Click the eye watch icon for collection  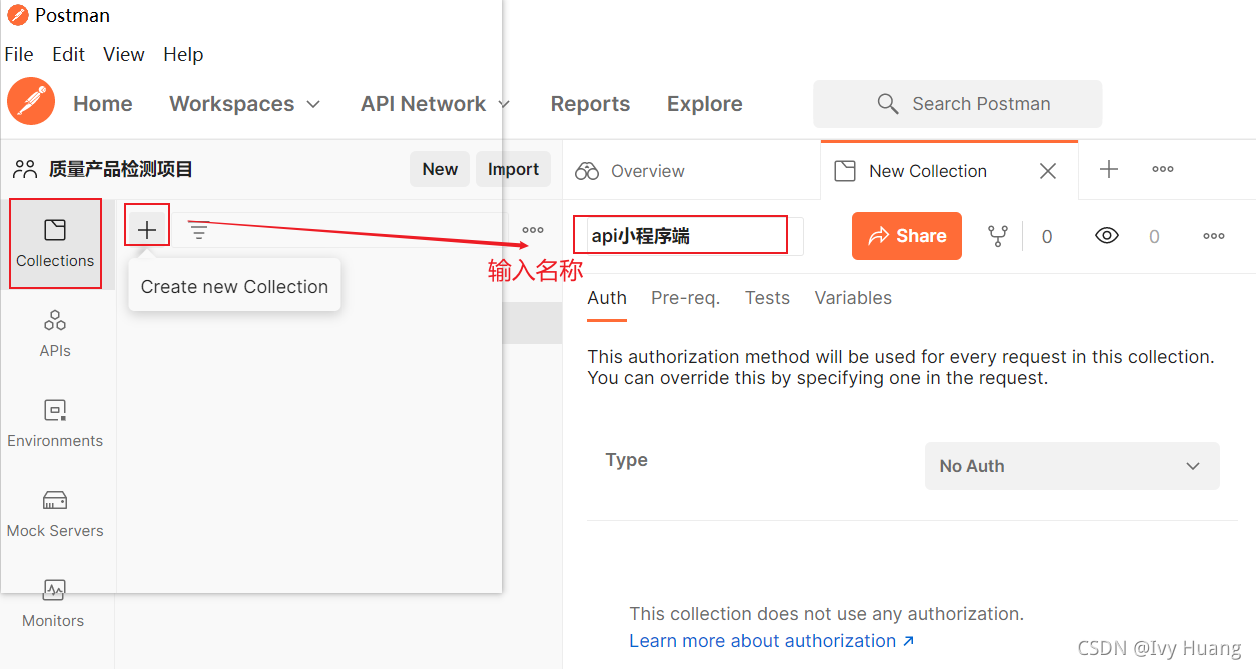(1106, 236)
